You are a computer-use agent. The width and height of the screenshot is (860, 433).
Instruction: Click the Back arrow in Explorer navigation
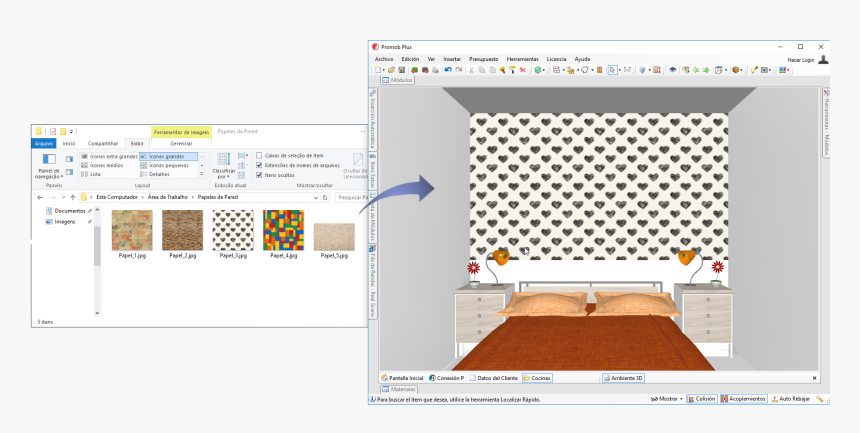[40, 198]
